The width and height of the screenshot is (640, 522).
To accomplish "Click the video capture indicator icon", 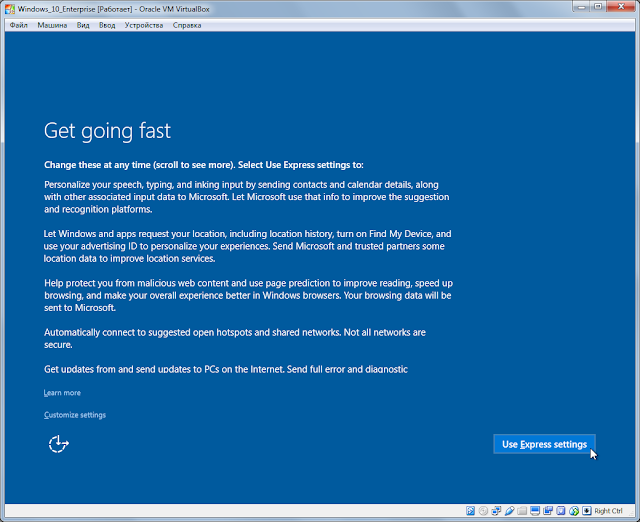I will [548, 511].
